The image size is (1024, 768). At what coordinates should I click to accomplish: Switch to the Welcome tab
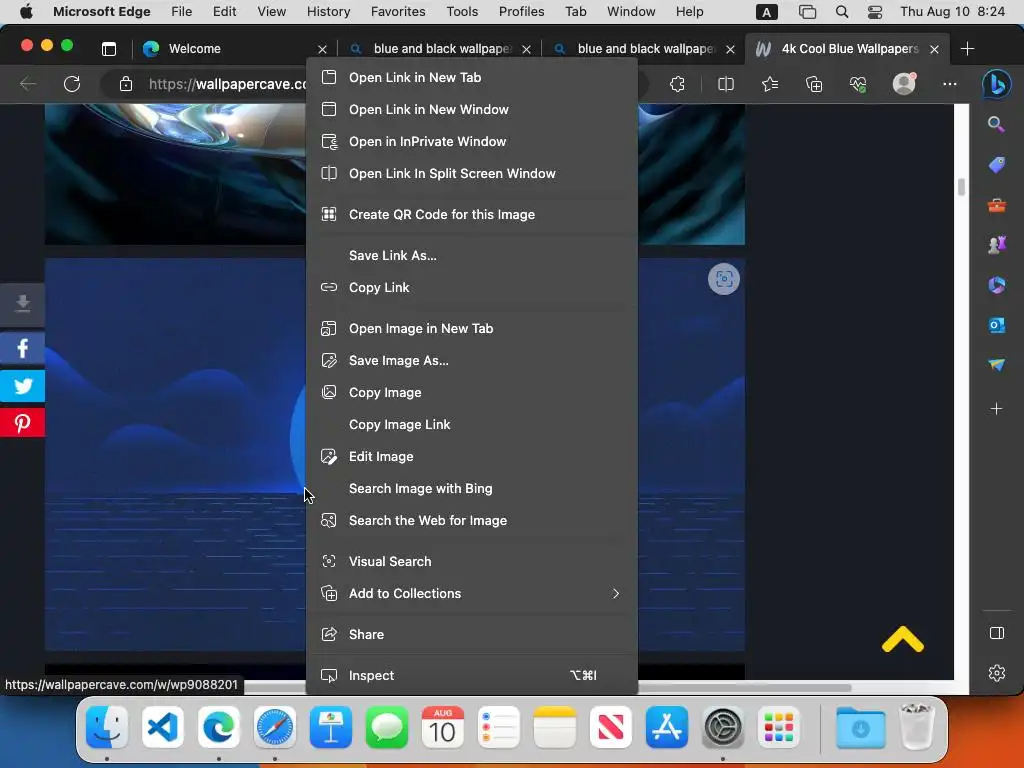pyautogui.click(x=234, y=49)
